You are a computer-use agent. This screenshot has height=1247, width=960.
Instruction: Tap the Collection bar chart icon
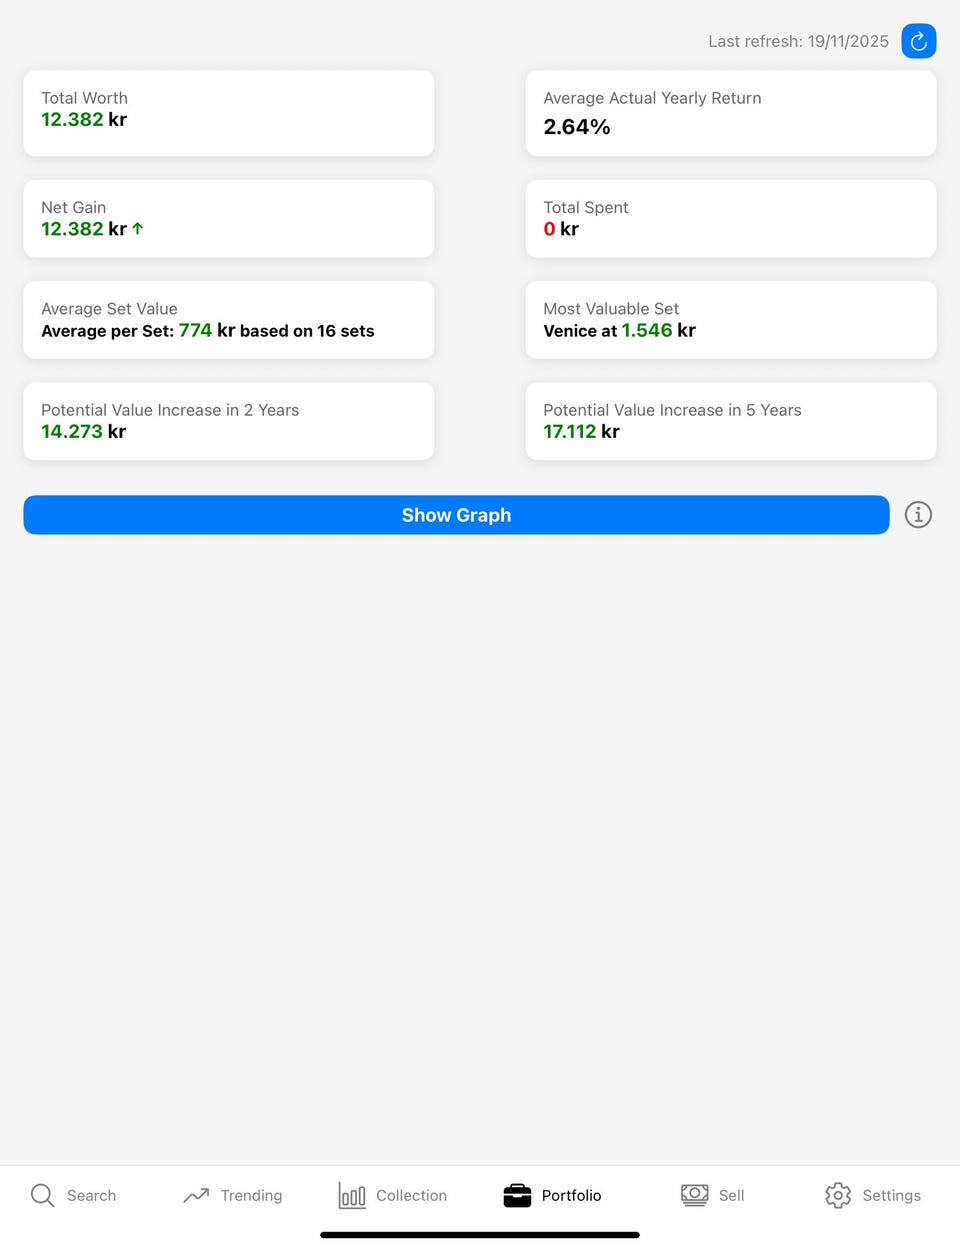352,1195
